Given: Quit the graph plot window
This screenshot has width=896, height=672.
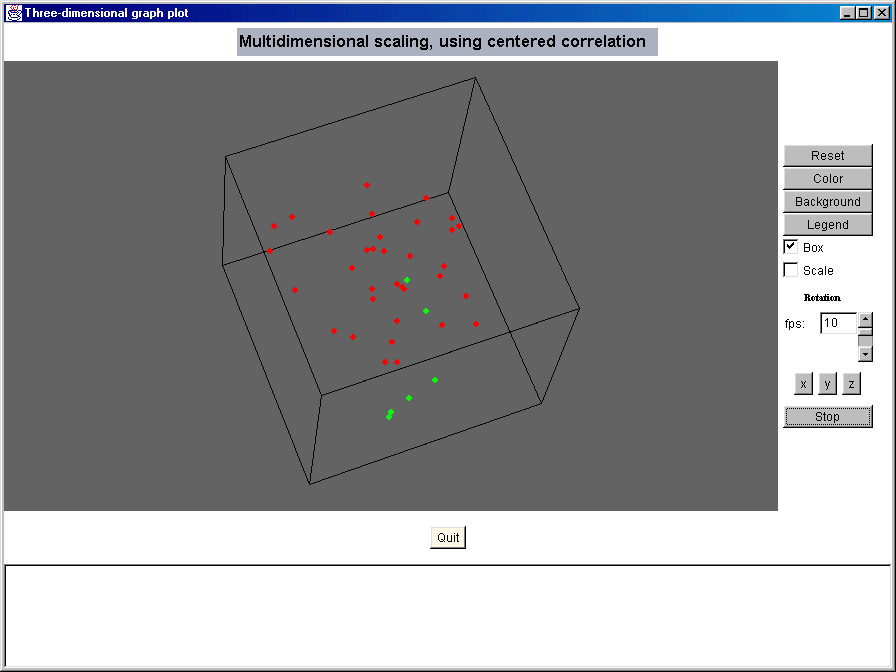Looking at the screenshot, I should [x=448, y=538].
